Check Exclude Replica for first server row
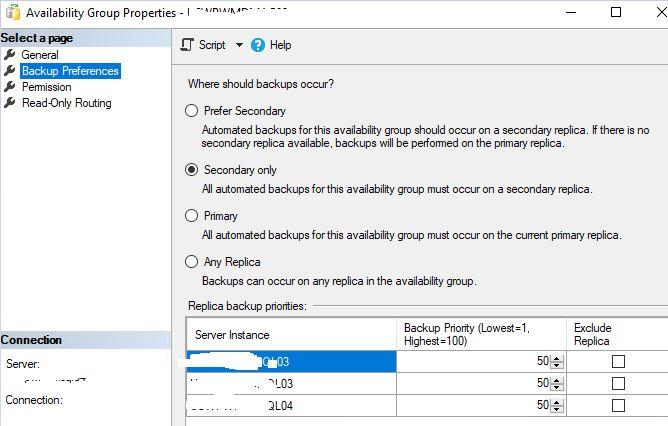This screenshot has height=426, width=668. [618, 361]
